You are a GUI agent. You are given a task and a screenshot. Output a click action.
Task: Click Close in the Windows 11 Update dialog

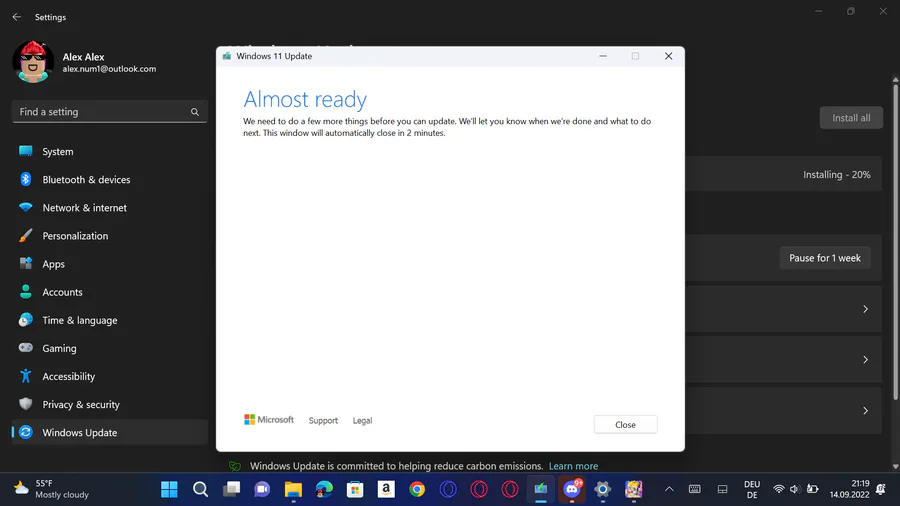[x=625, y=425]
